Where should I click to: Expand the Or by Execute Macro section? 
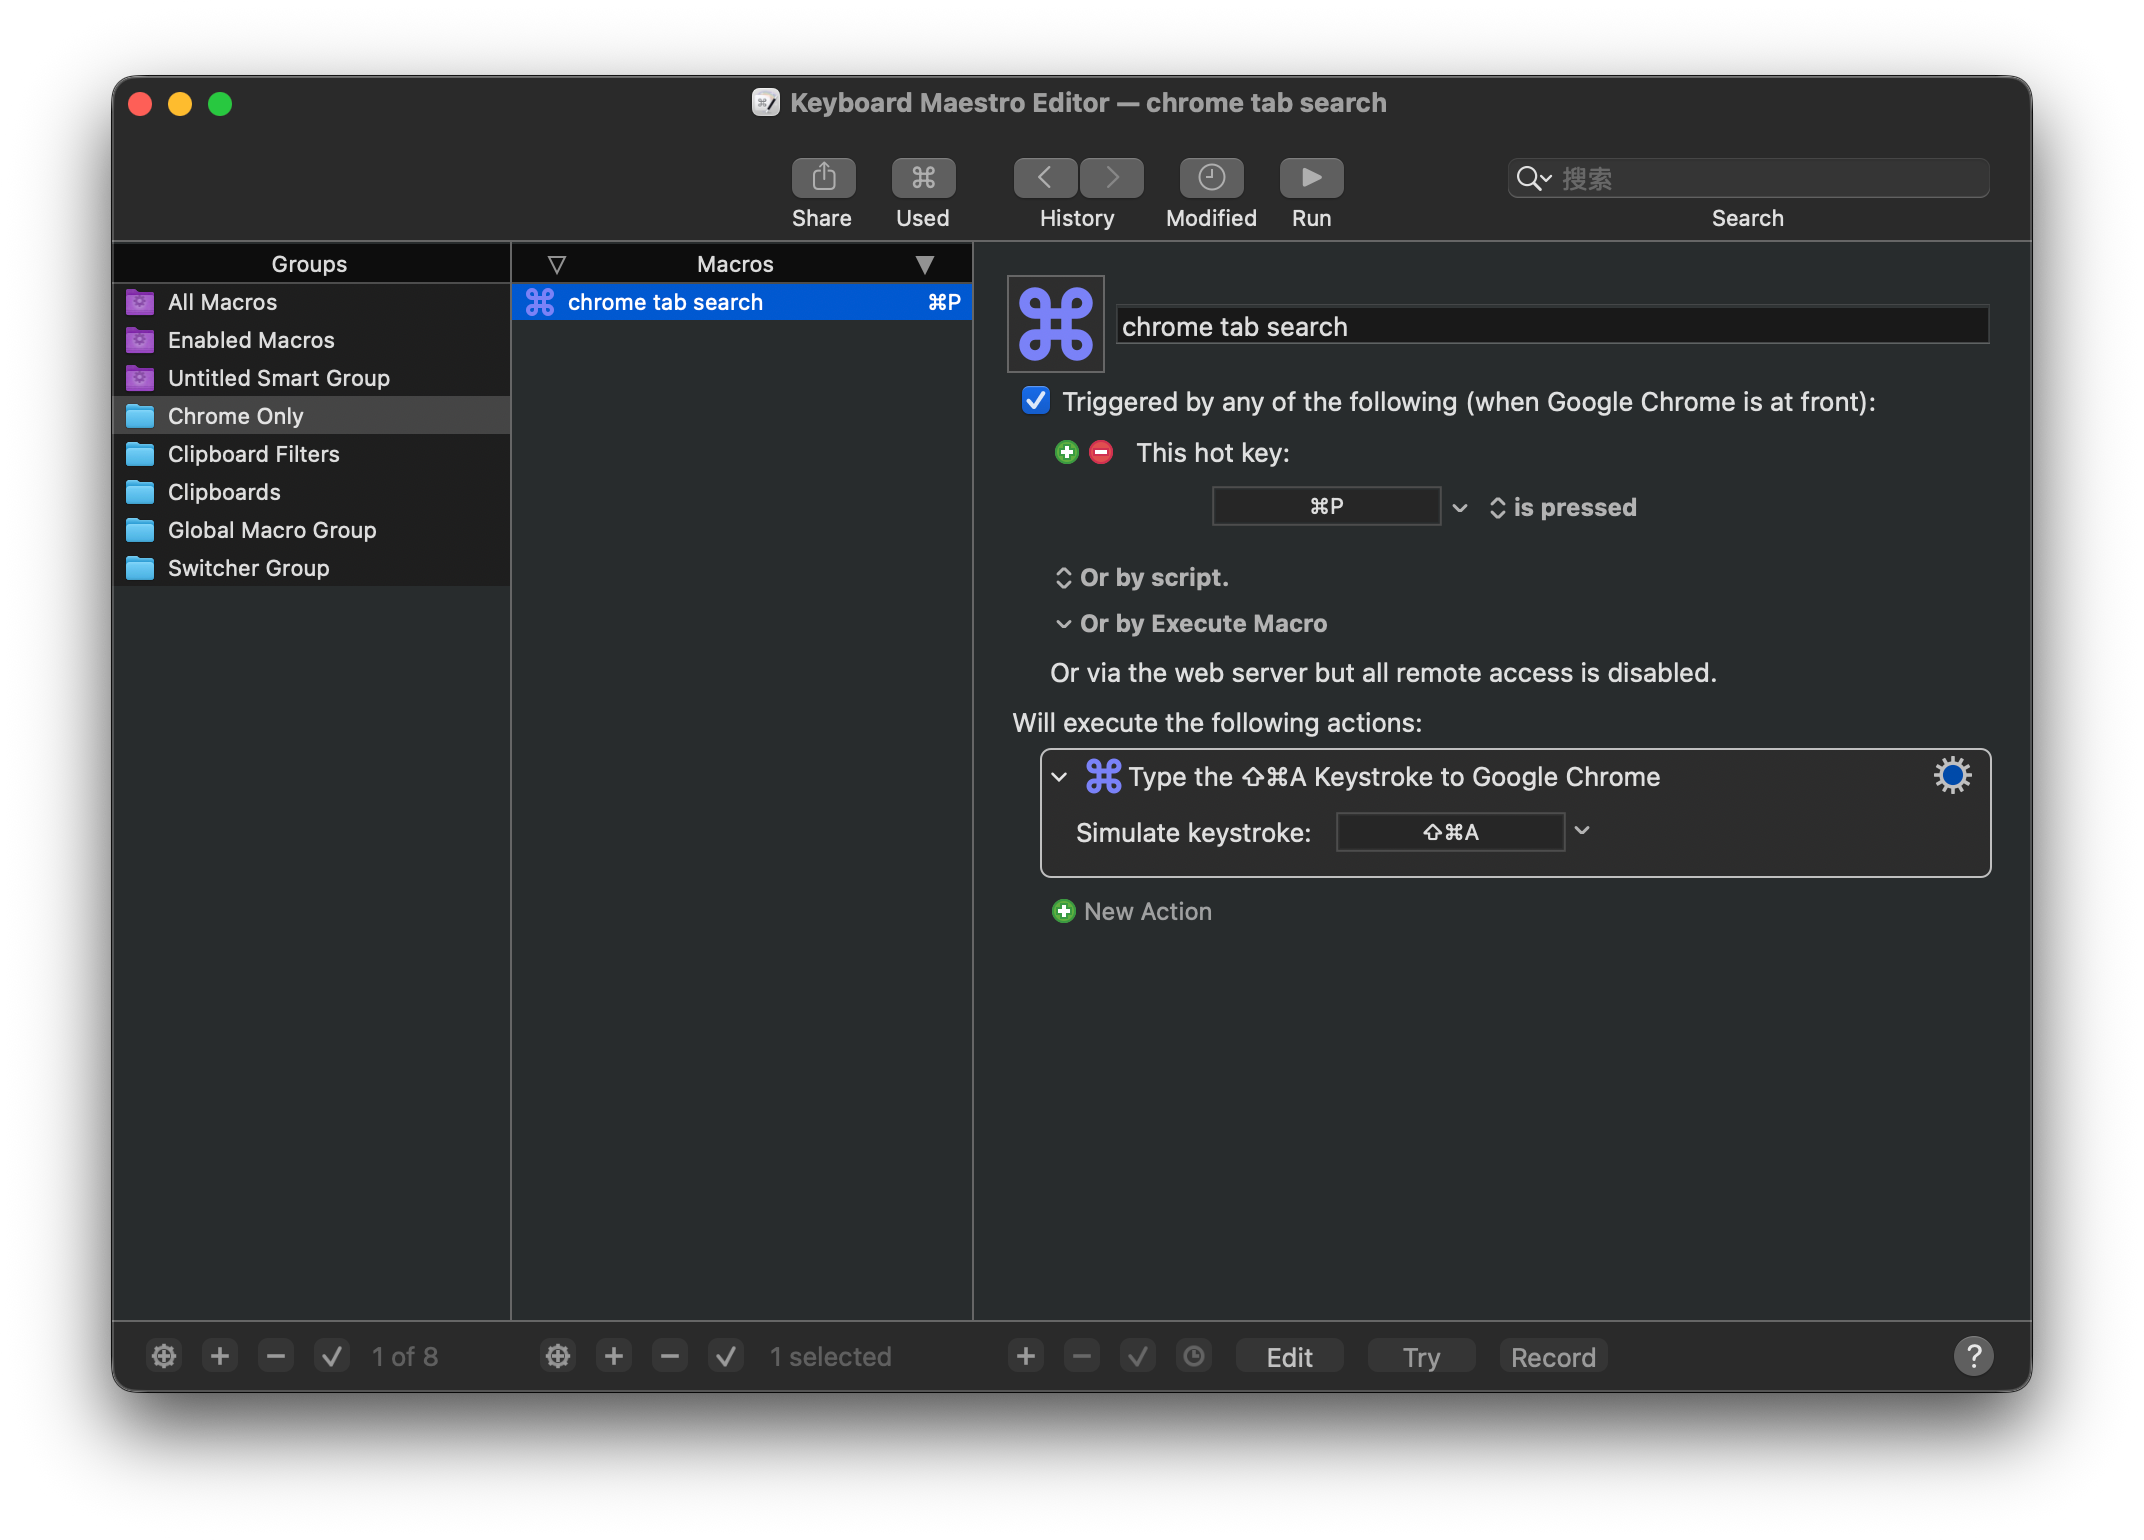[1063, 624]
